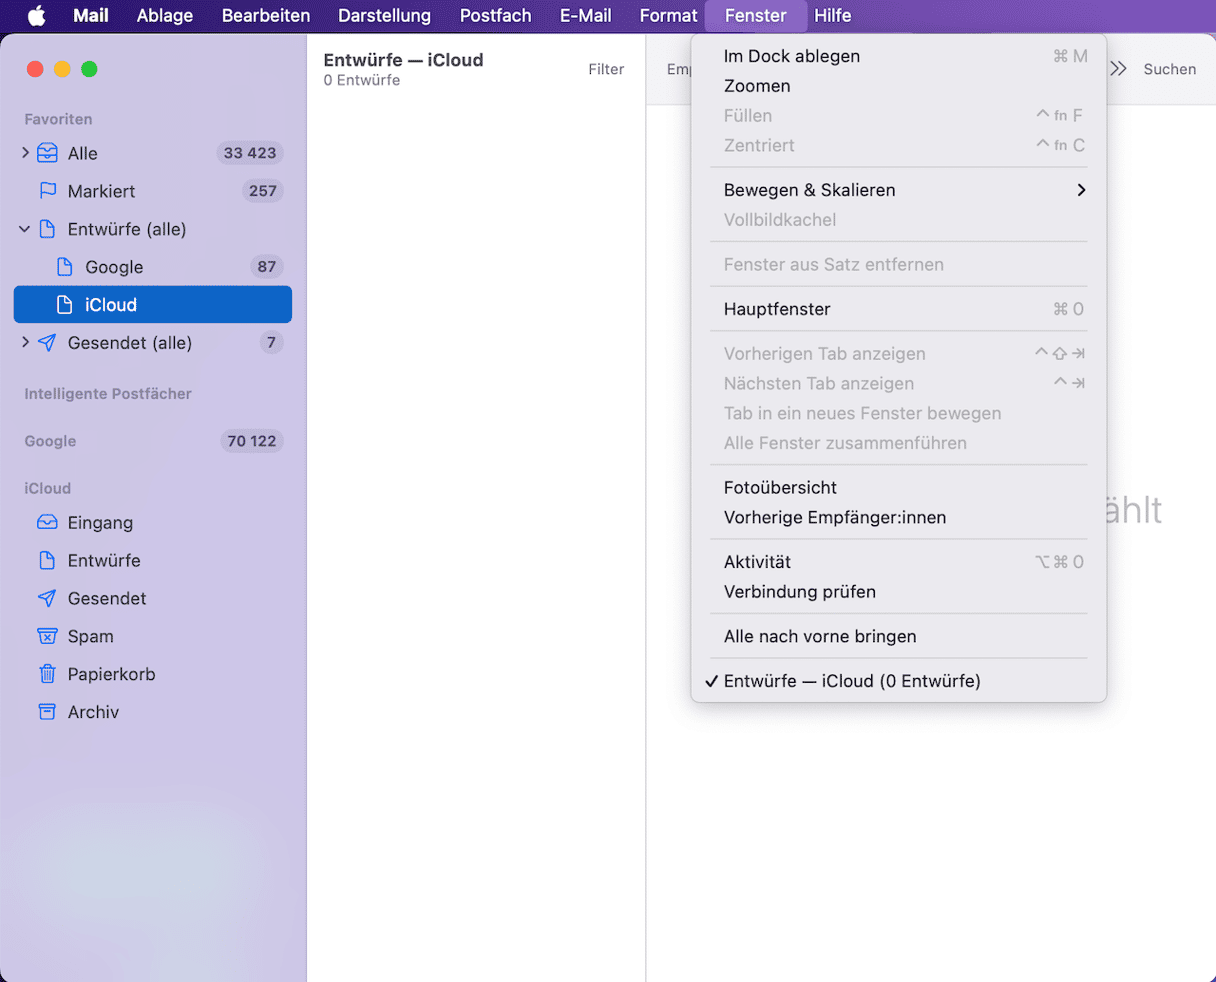
Task: Click the iCloud Gesendet paper plane icon
Action: click(x=47, y=599)
